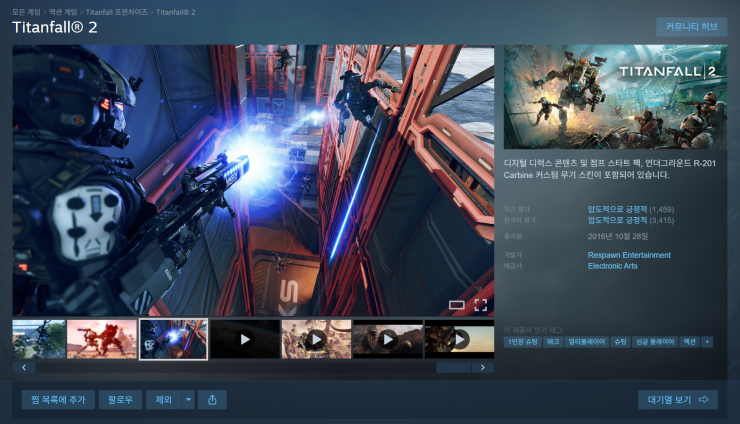
Task: Play the desert battle video thumbnail
Action: click(x=316, y=339)
